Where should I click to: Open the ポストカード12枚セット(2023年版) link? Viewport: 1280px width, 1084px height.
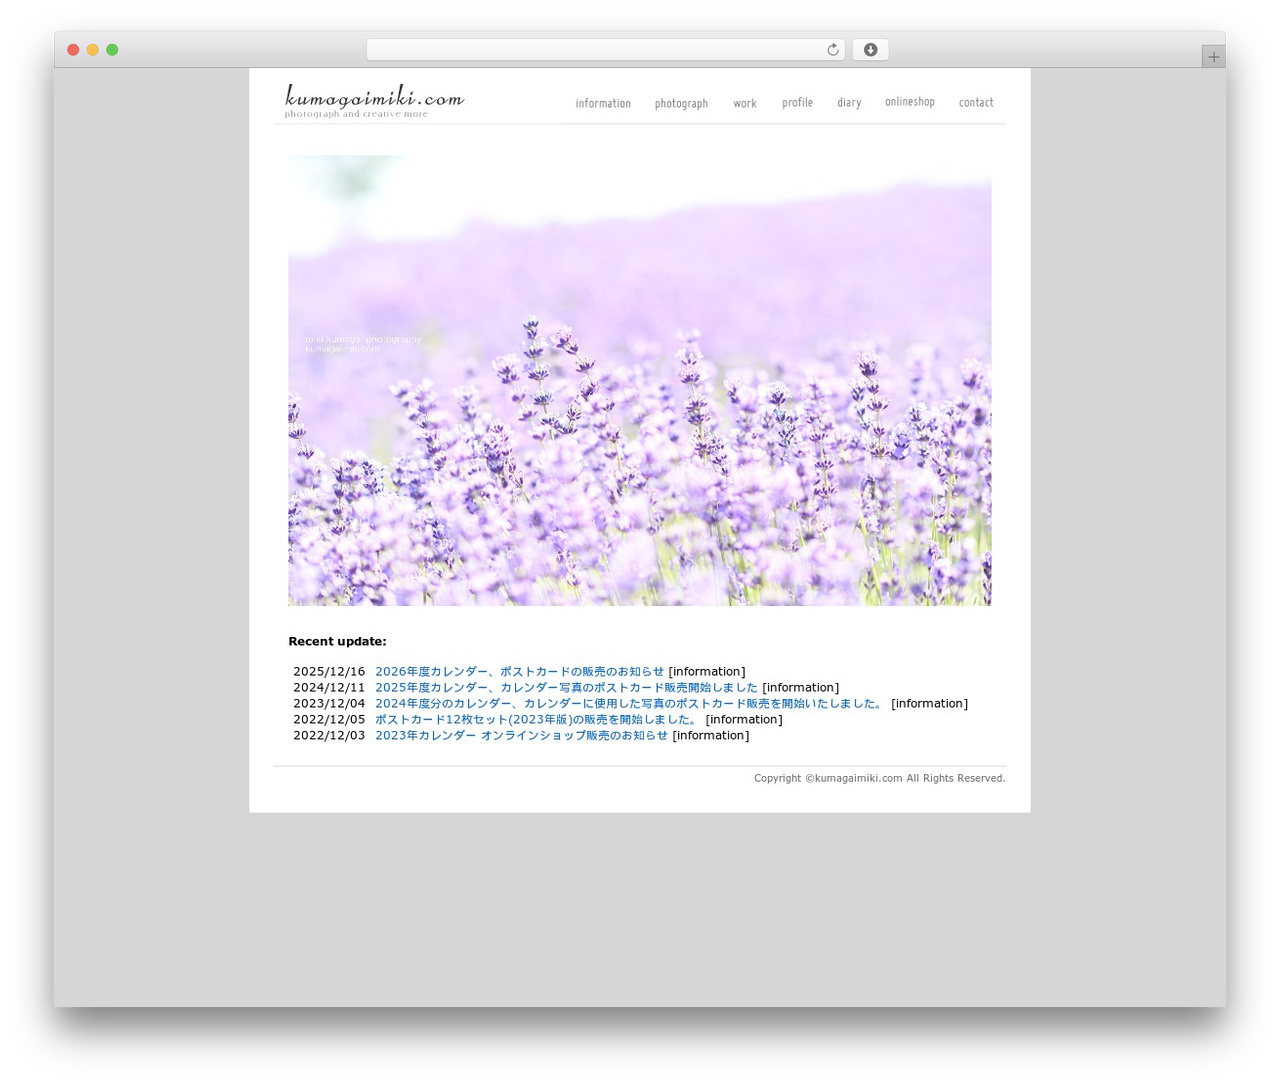(536, 720)
